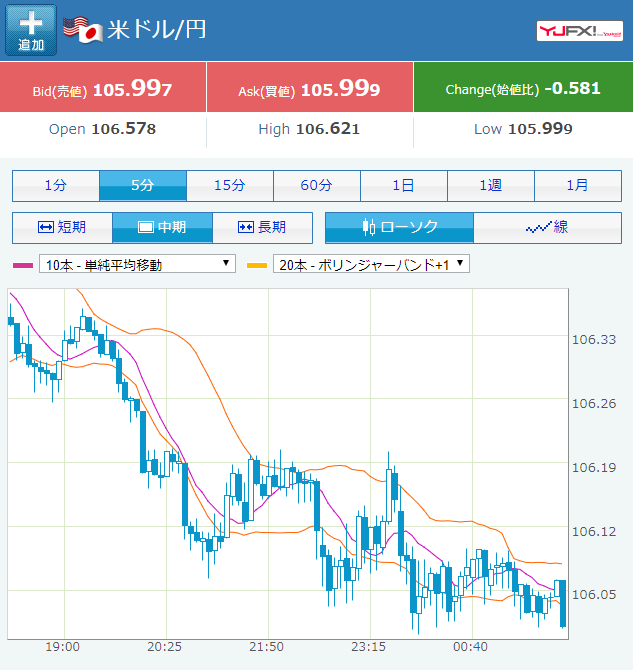Click the YJFX! logo
The width and height of the screenshot is (633, 670).
pyautogui.click(x=580, y=31)
